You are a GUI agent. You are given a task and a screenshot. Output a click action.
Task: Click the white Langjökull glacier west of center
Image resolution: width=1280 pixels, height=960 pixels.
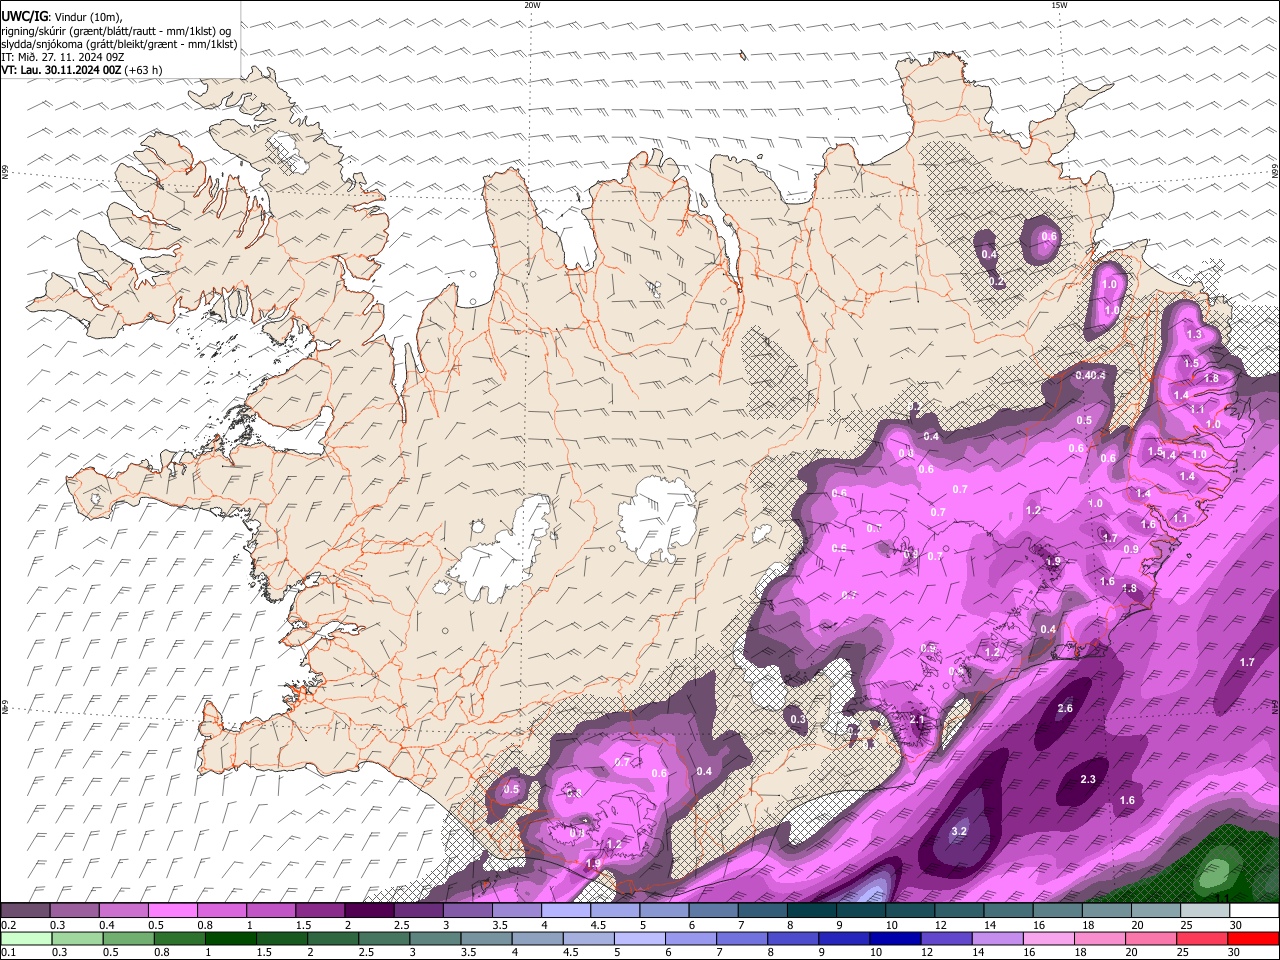coord(505,552)
